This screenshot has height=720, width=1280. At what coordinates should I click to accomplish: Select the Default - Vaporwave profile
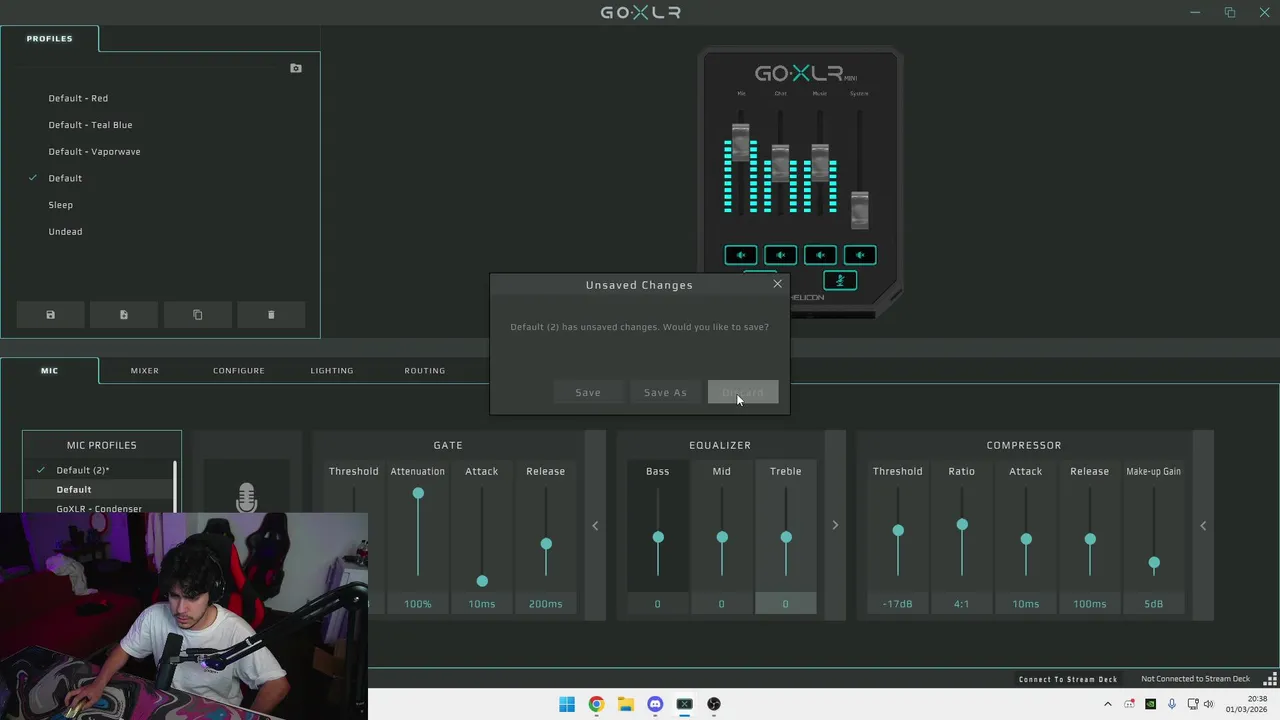point(94,152)
